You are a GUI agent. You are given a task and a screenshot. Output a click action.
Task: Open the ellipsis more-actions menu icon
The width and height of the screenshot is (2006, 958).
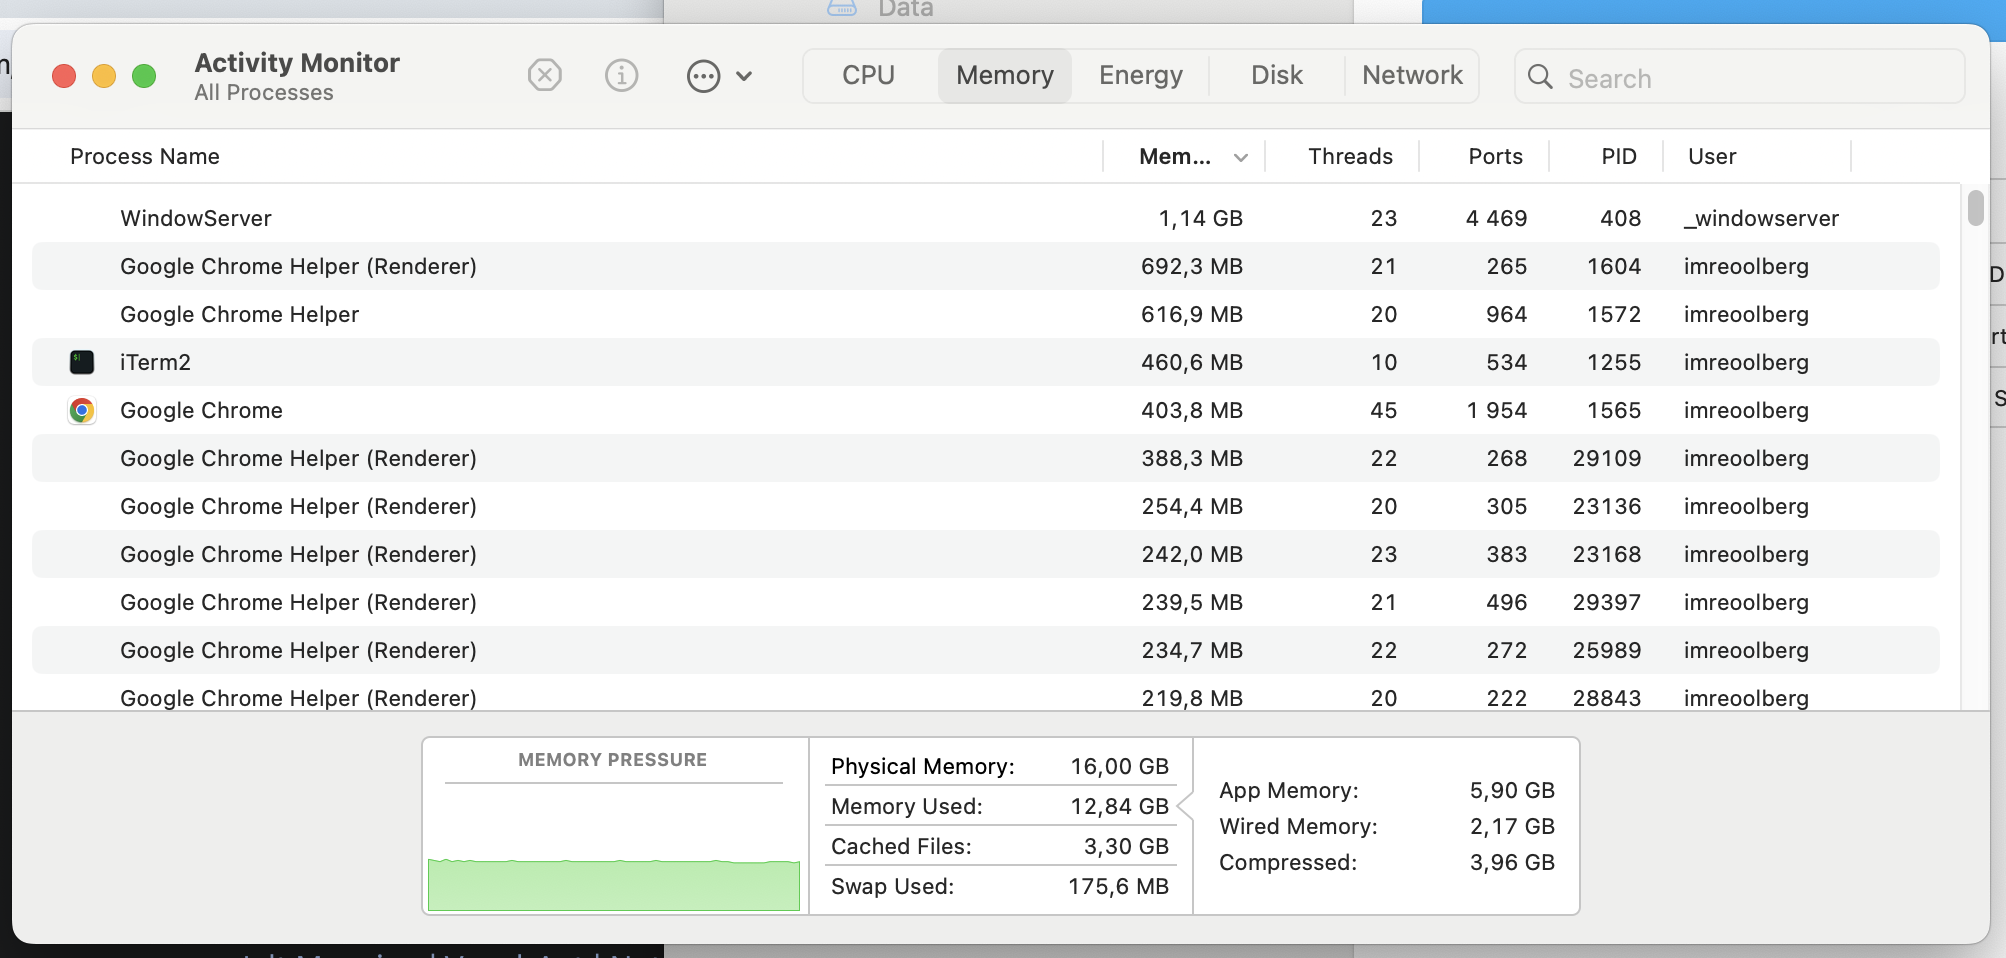[704, 76]
